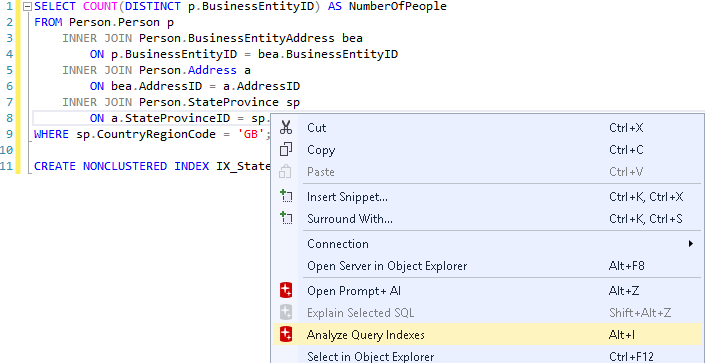Expand the Connection submenu arrow
The width and height of the screenshot is (705, 363).
point(691,244)
